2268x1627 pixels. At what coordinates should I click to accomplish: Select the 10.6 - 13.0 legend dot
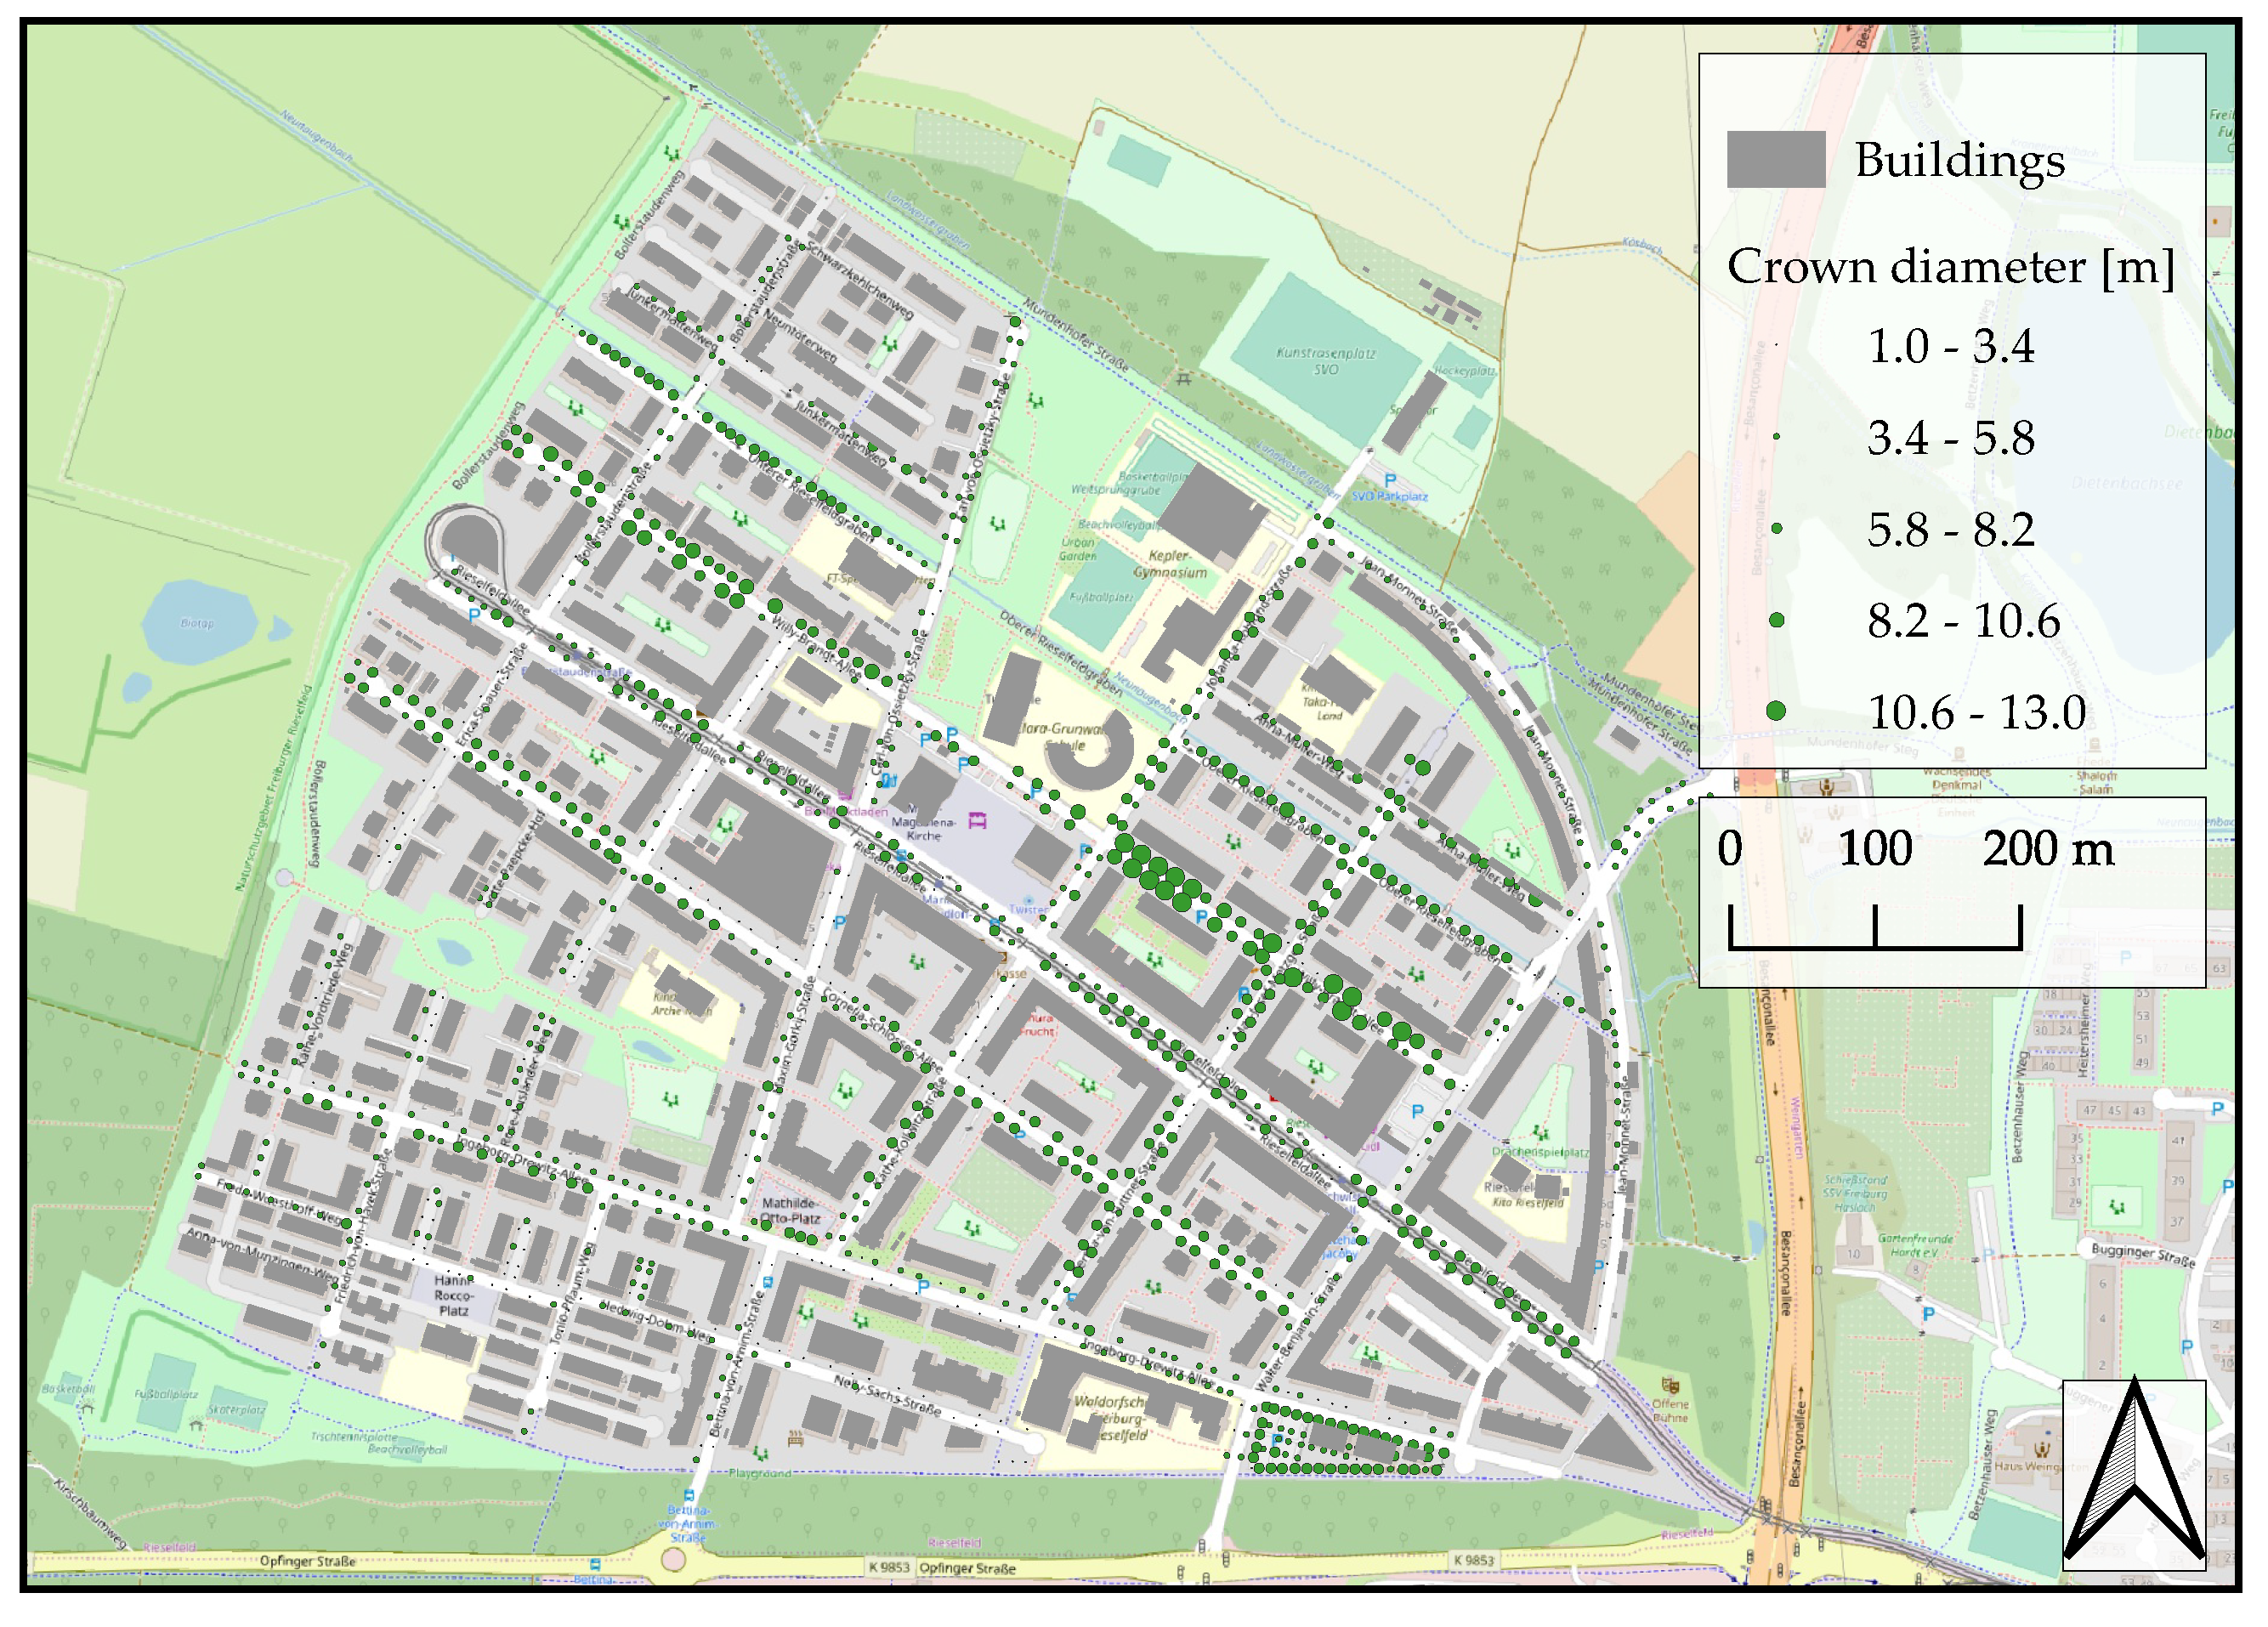coord(1775,711)
